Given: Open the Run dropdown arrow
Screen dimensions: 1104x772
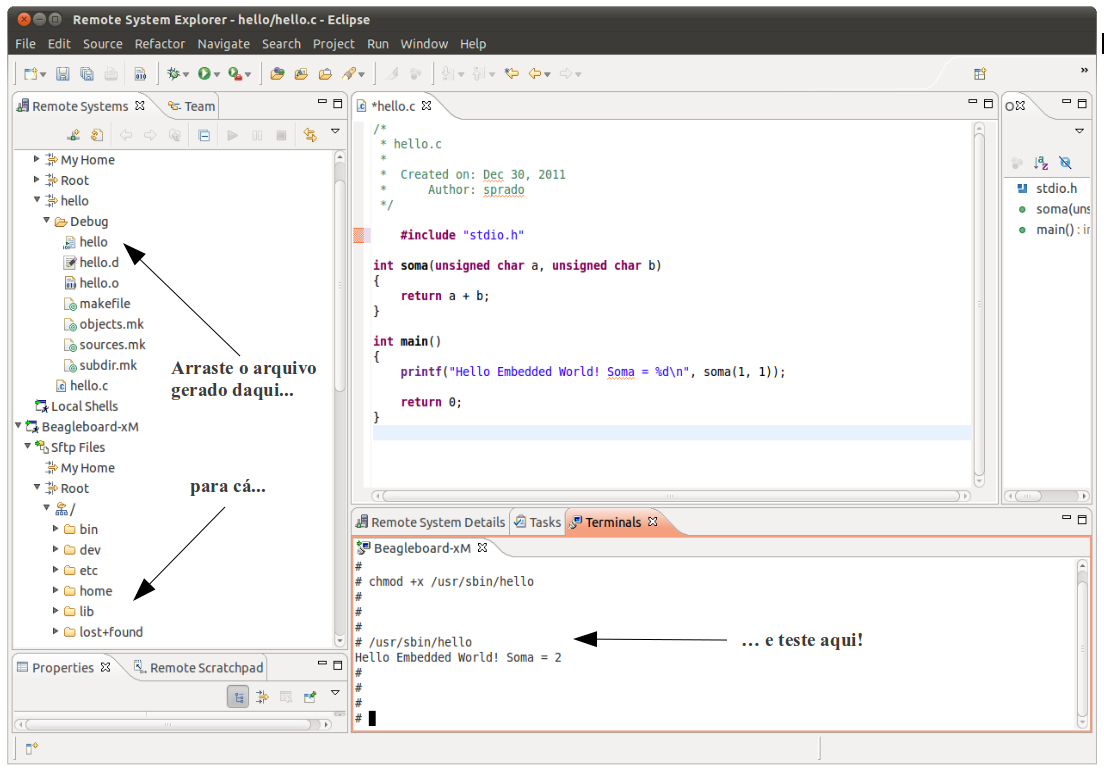Looking at the screenshot, I should tap(217, 75).
